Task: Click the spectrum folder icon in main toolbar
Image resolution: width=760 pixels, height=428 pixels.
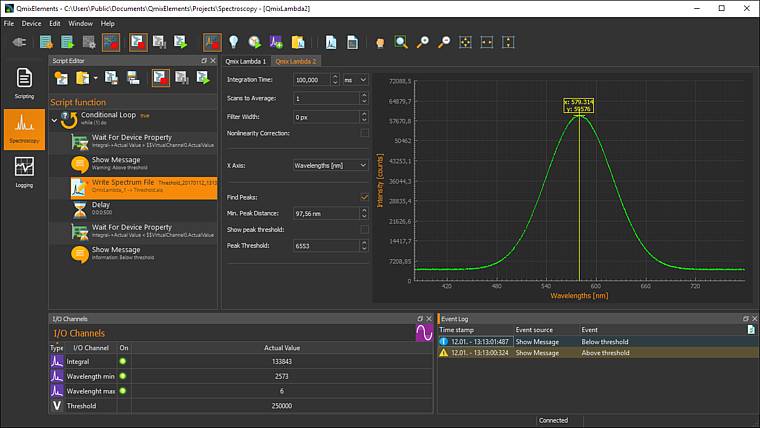Action: coord(298,42)
